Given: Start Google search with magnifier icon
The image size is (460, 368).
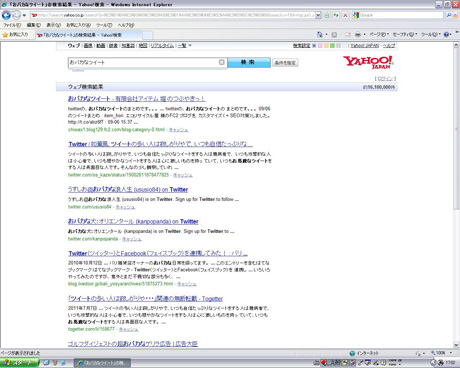Looking at the screenshot, I should (449, 15).
